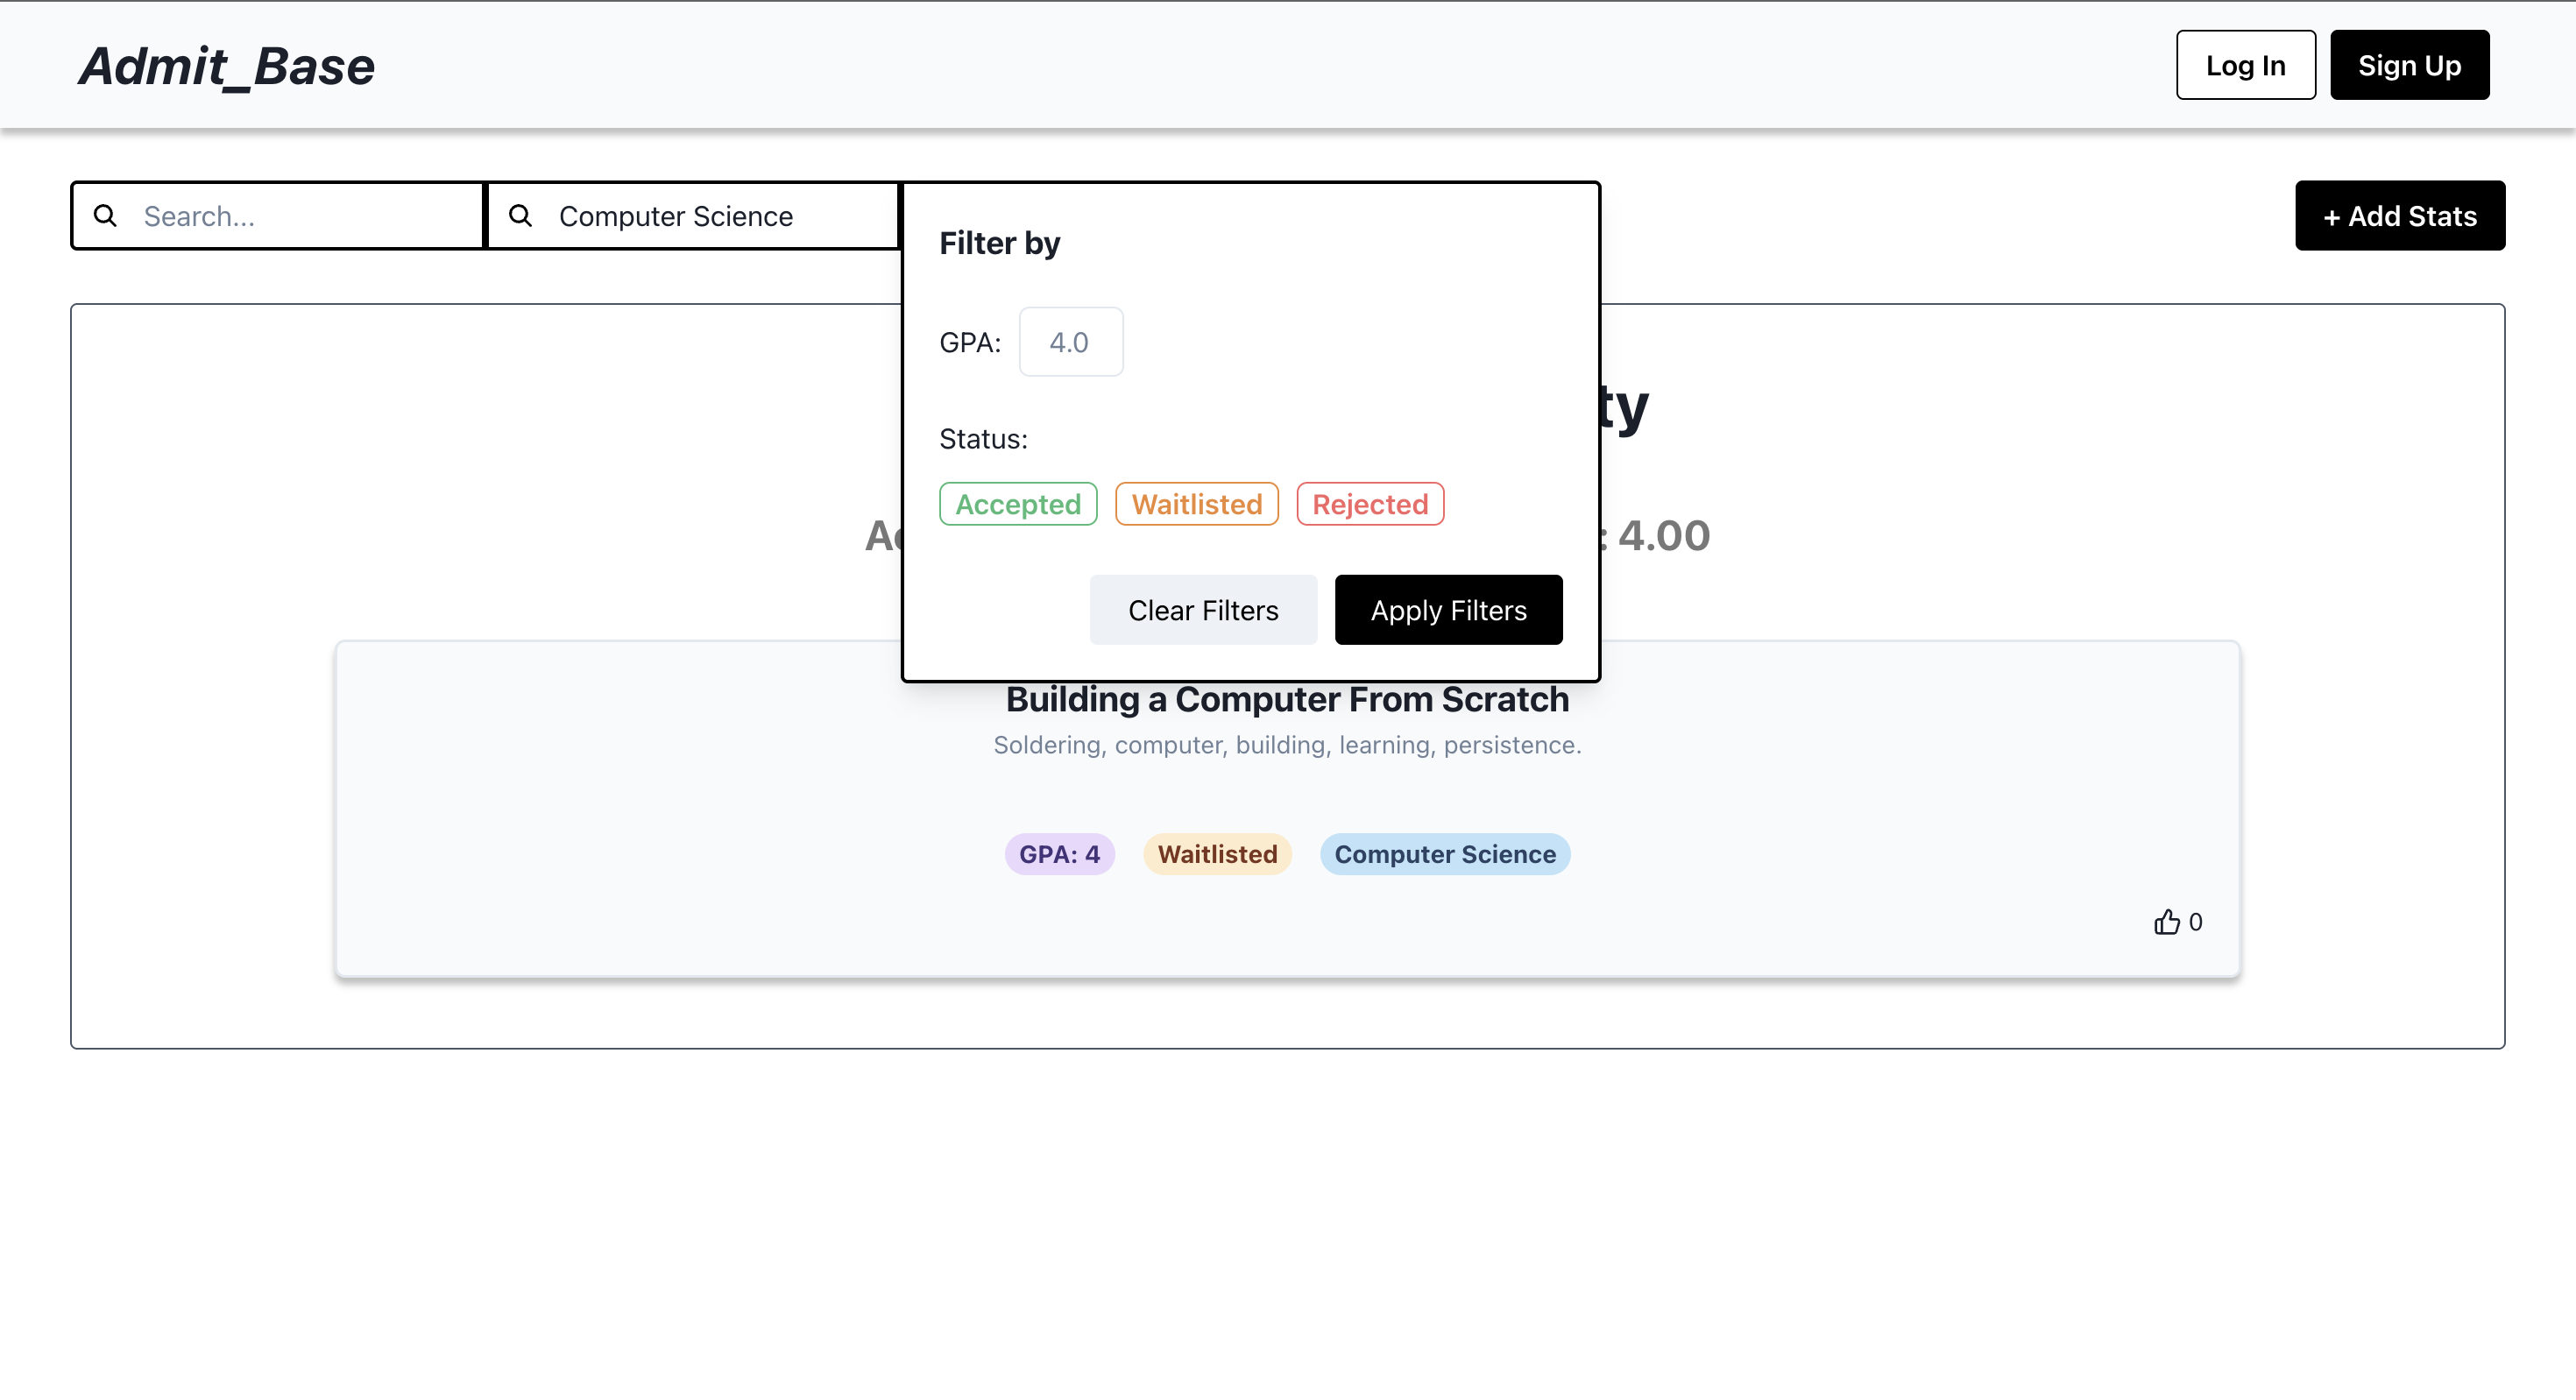Click the search magnifier icon
The image size is (2576, 1400).
105,215
